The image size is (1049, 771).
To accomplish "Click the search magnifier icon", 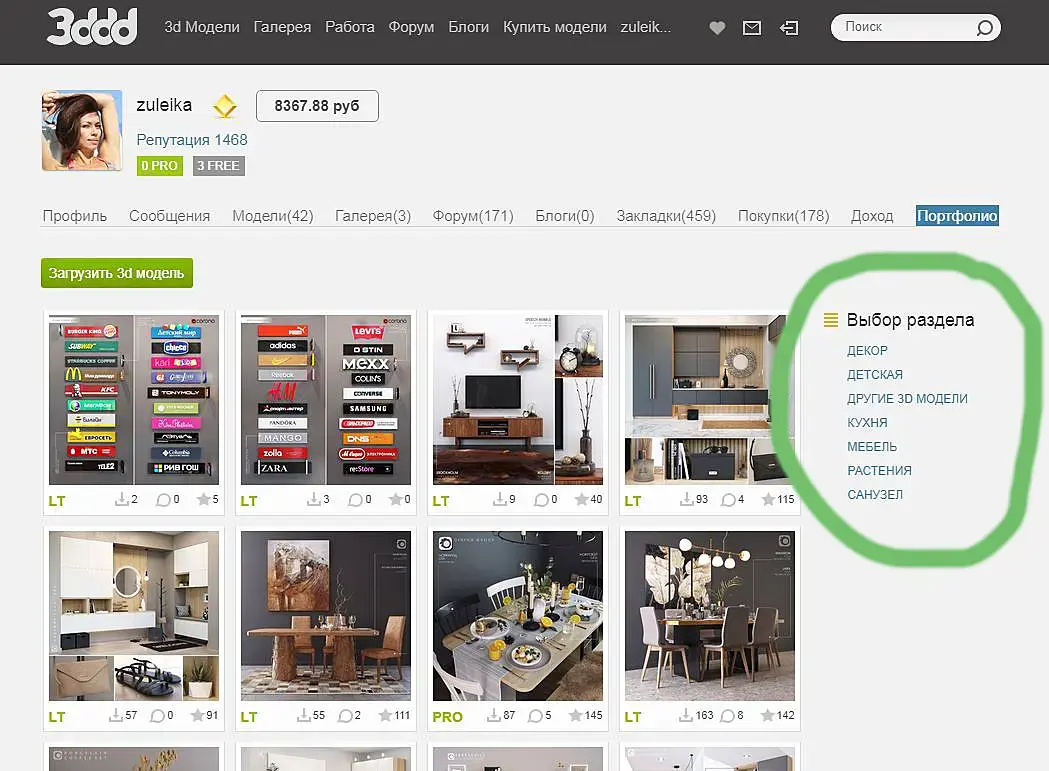I will pos(984,28).
